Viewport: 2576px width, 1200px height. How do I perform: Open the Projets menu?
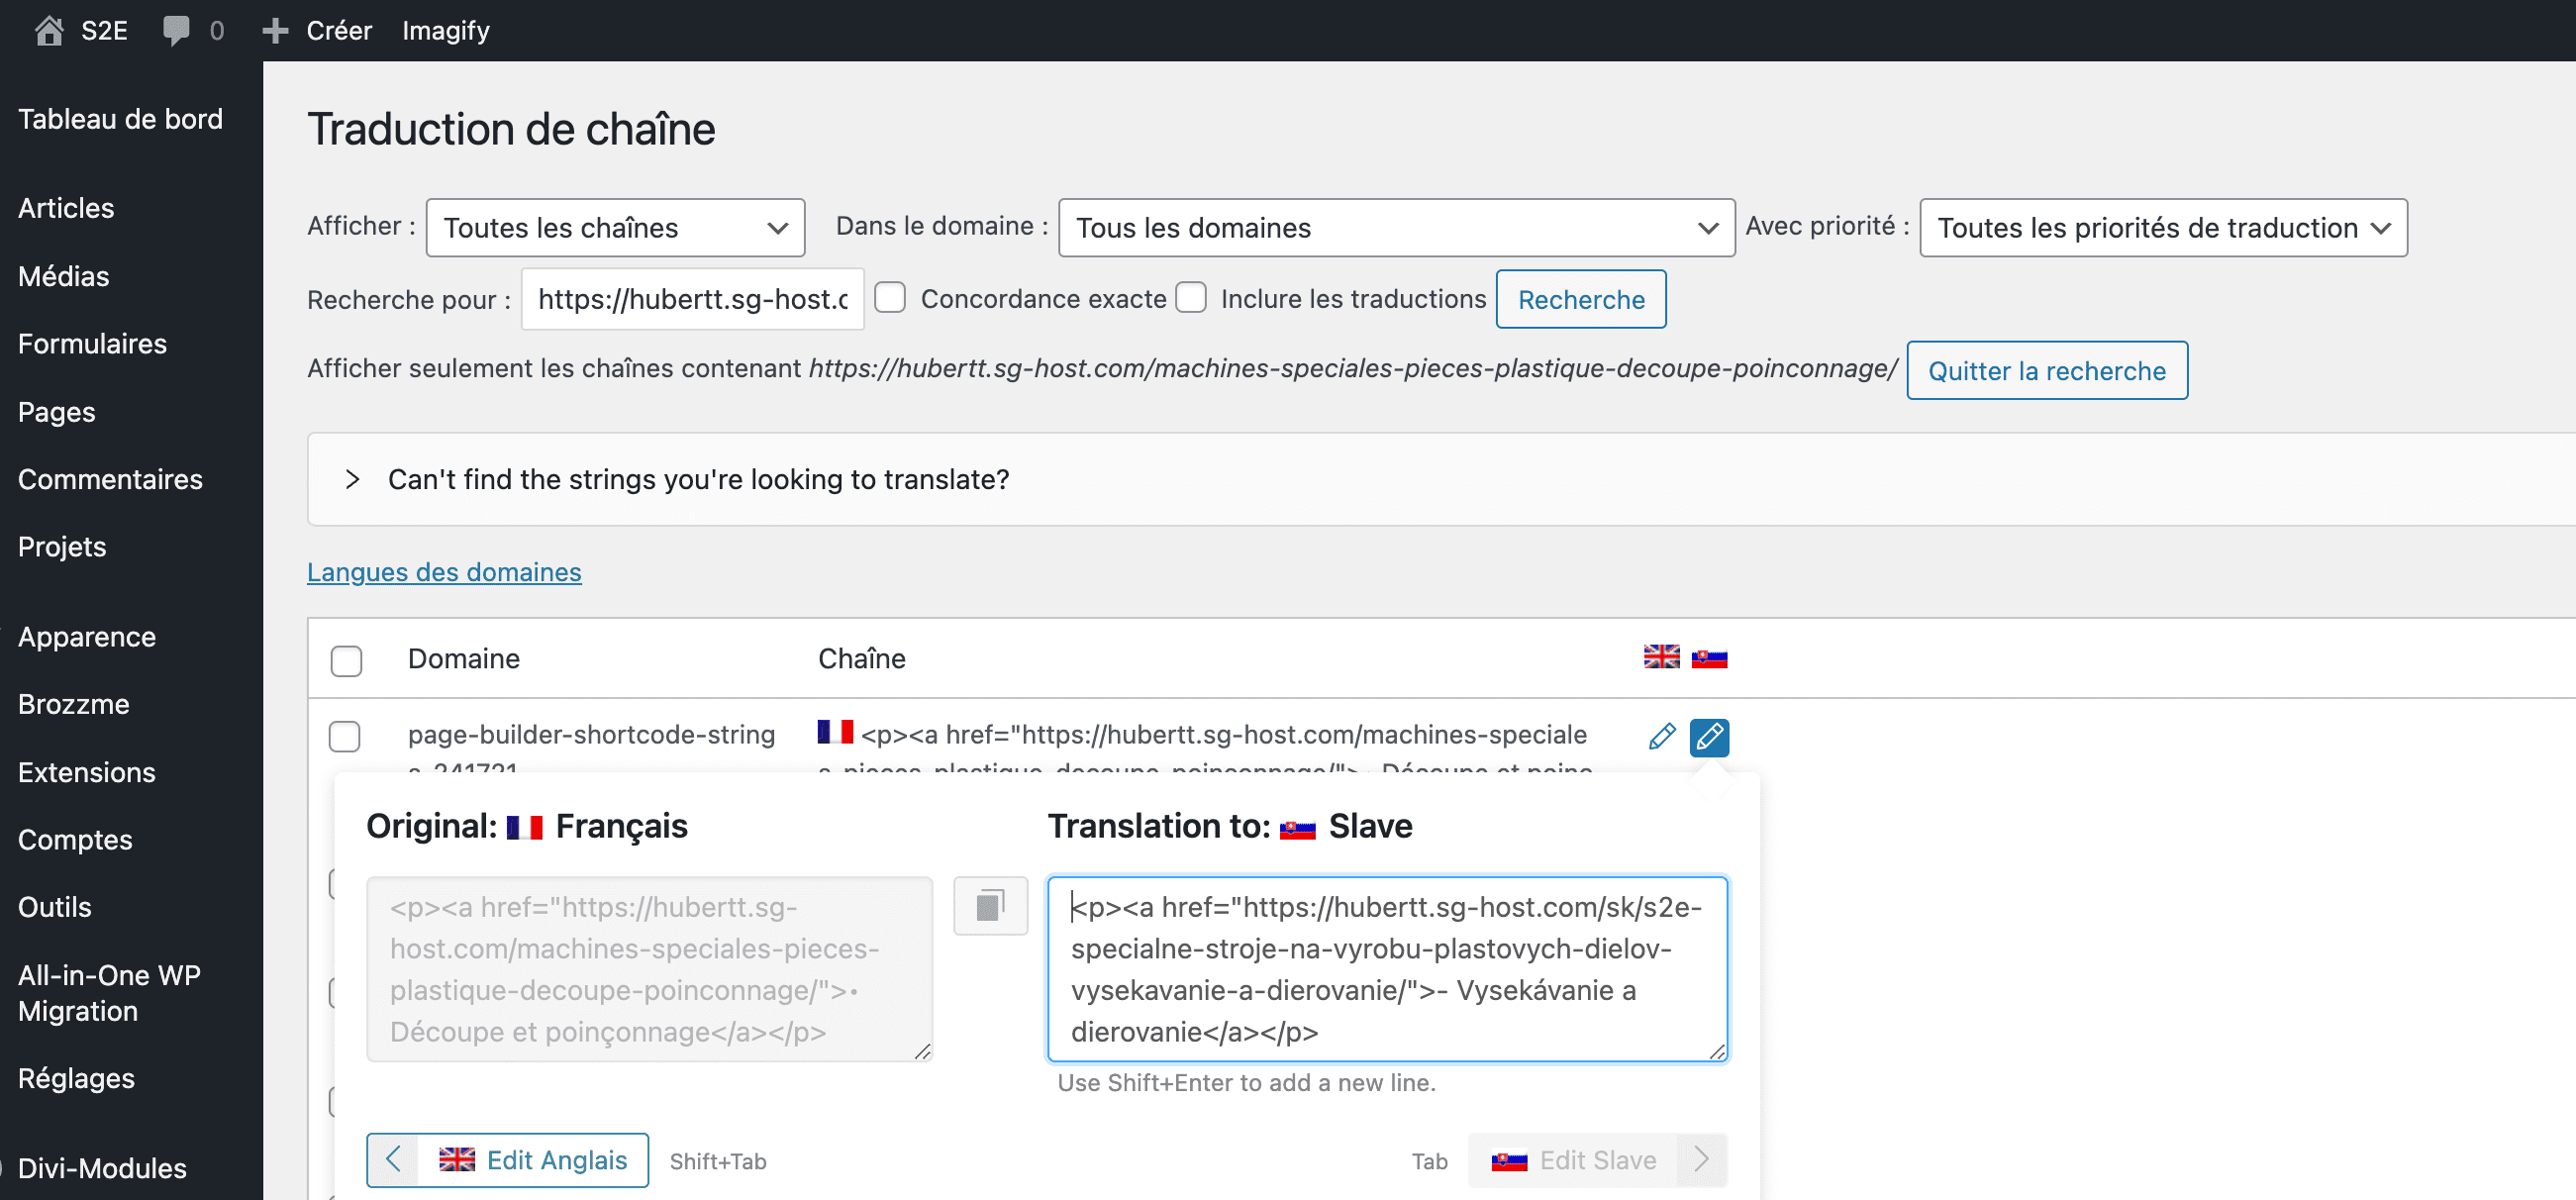point(62,547)
